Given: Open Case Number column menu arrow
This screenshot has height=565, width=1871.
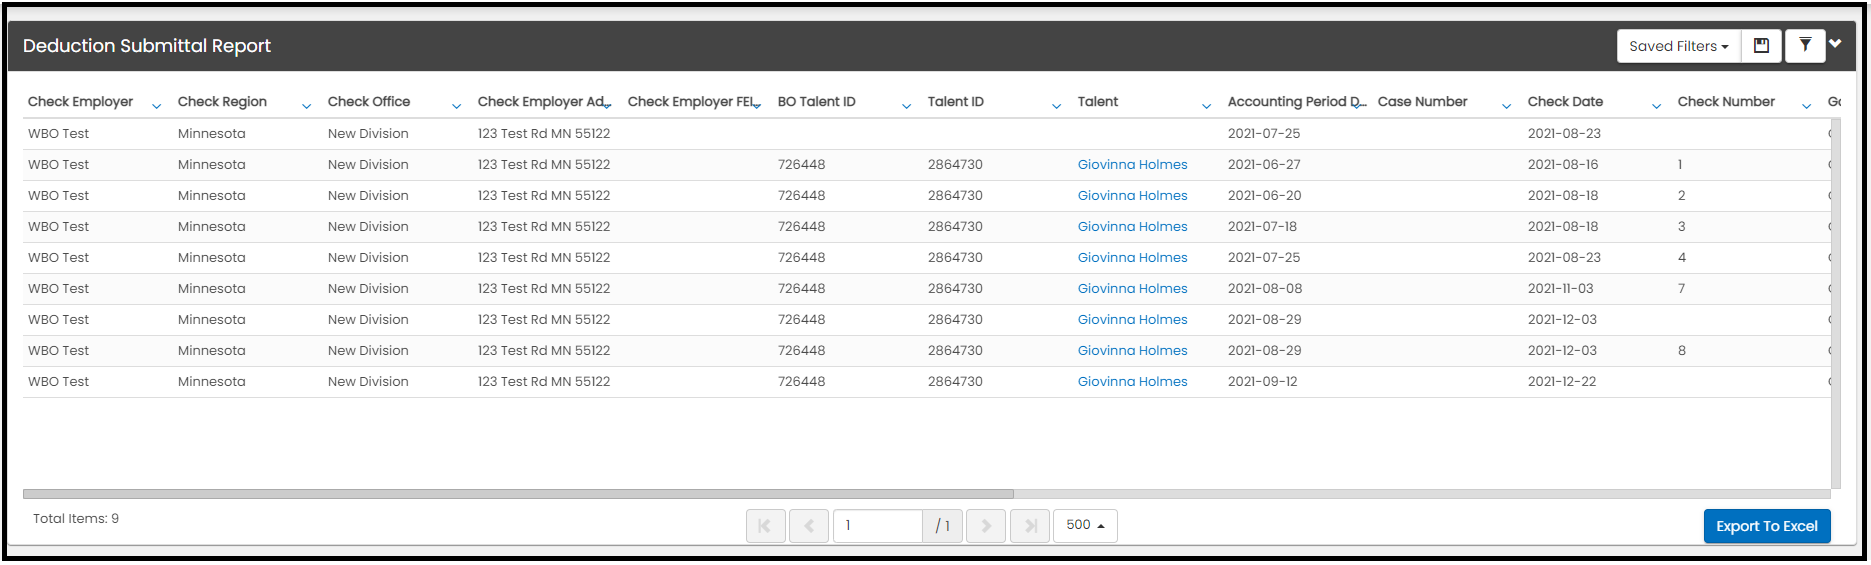Looking at the screenshot, I should point(1506,106).
